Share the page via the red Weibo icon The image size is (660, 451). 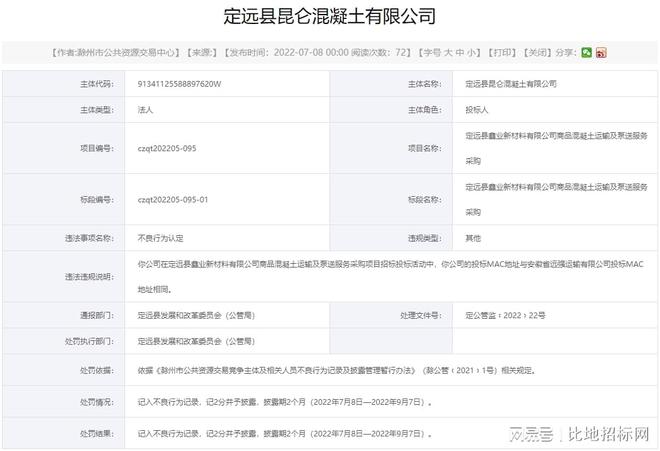(x=601, y=53)
